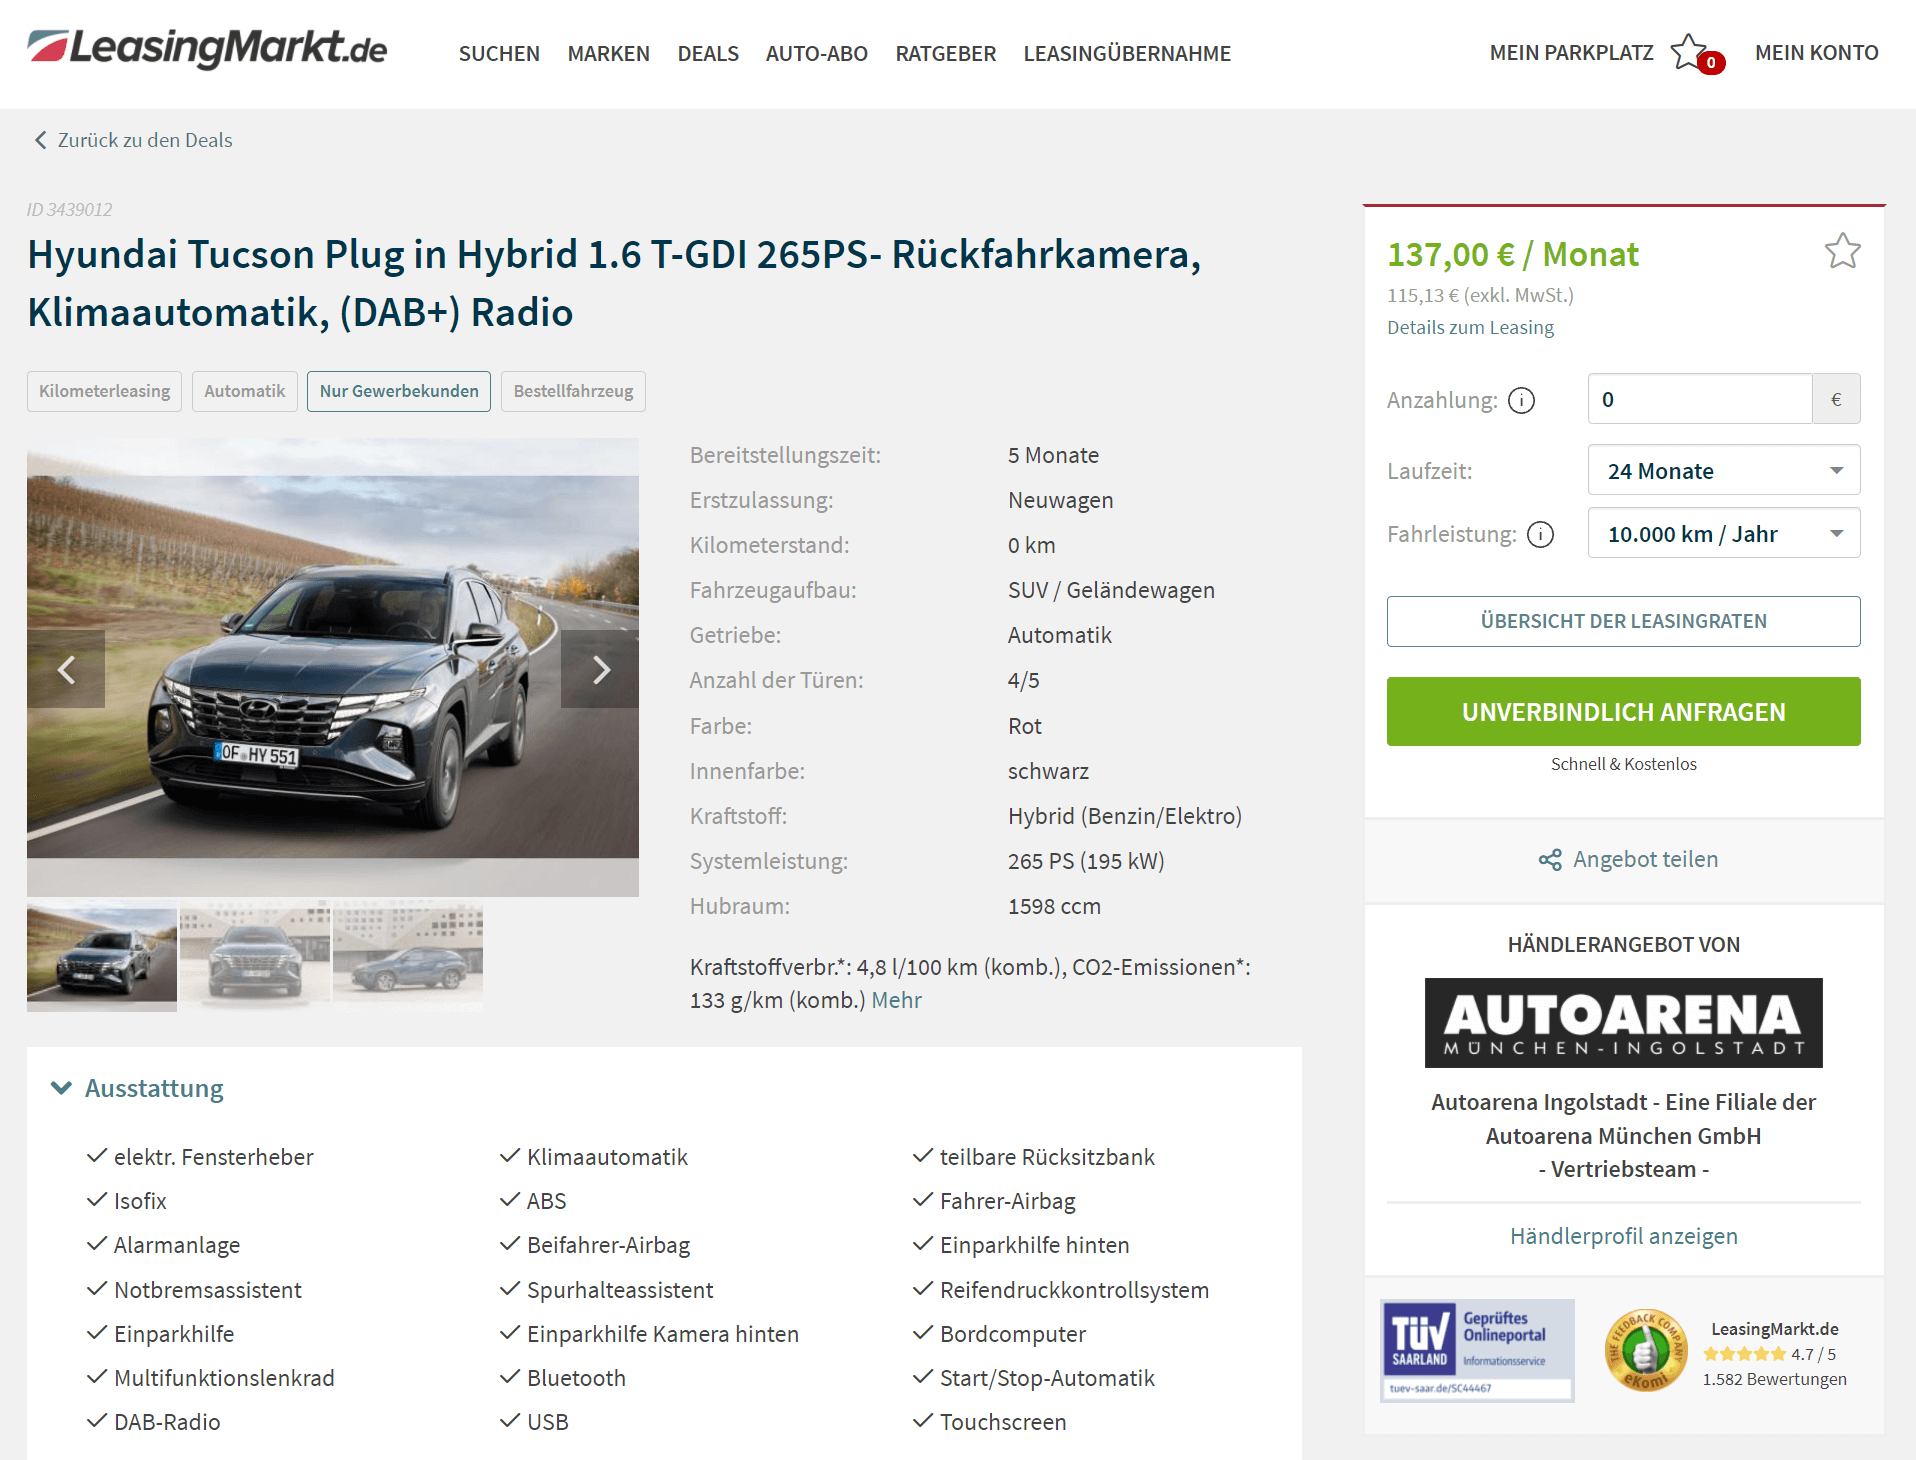Click the Kilometerleasing tag

(104, 391)
